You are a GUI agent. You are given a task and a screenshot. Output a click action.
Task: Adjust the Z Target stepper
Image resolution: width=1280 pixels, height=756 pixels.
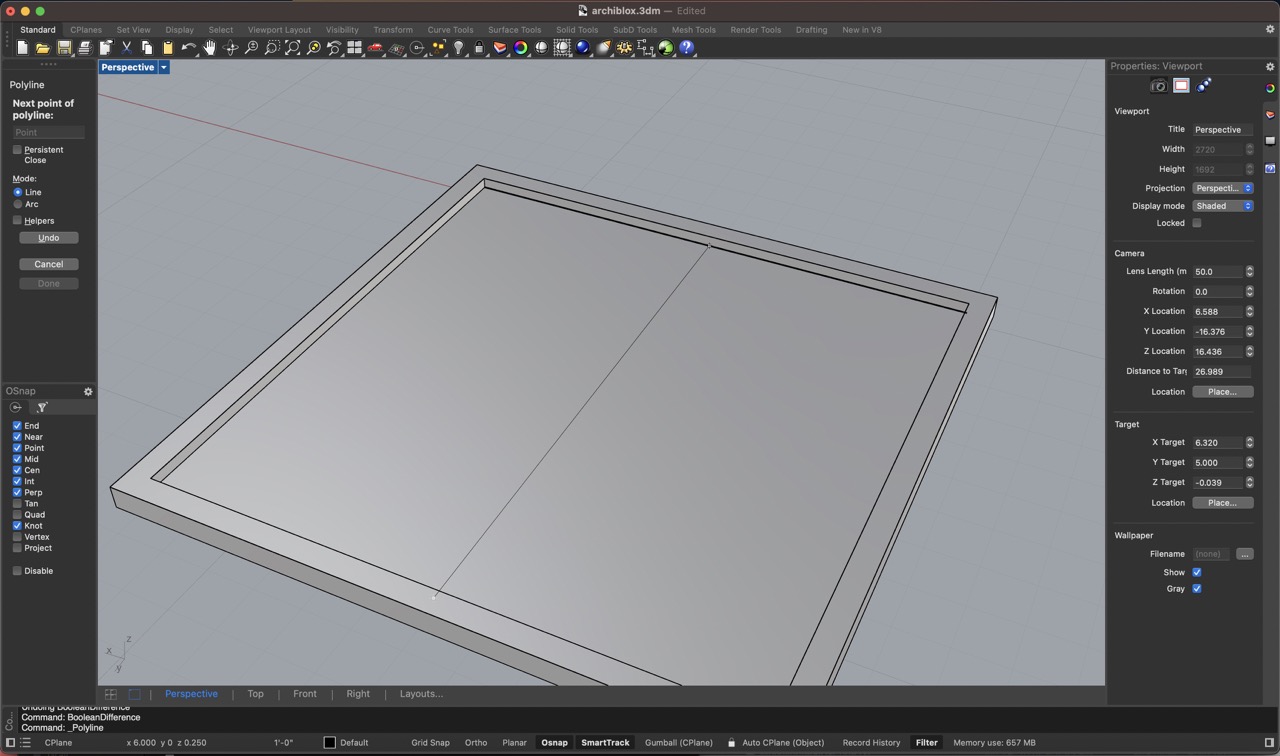pyautogui.click(x=1249, y=482)
